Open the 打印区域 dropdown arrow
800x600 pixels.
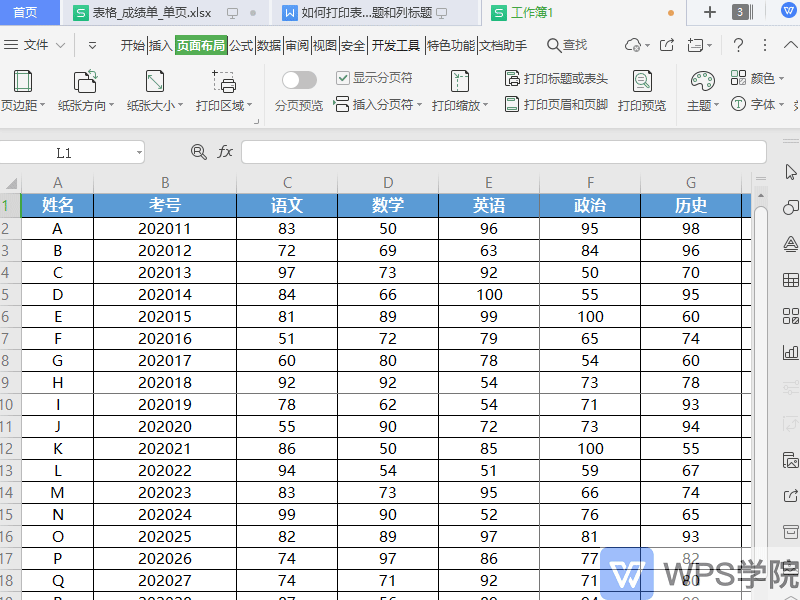249,105
